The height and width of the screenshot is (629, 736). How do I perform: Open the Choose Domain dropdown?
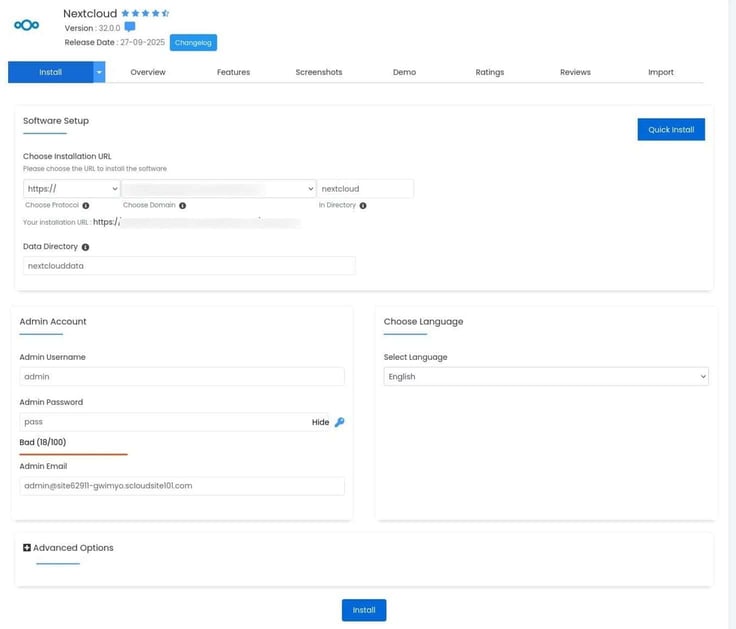click(218, 189)
